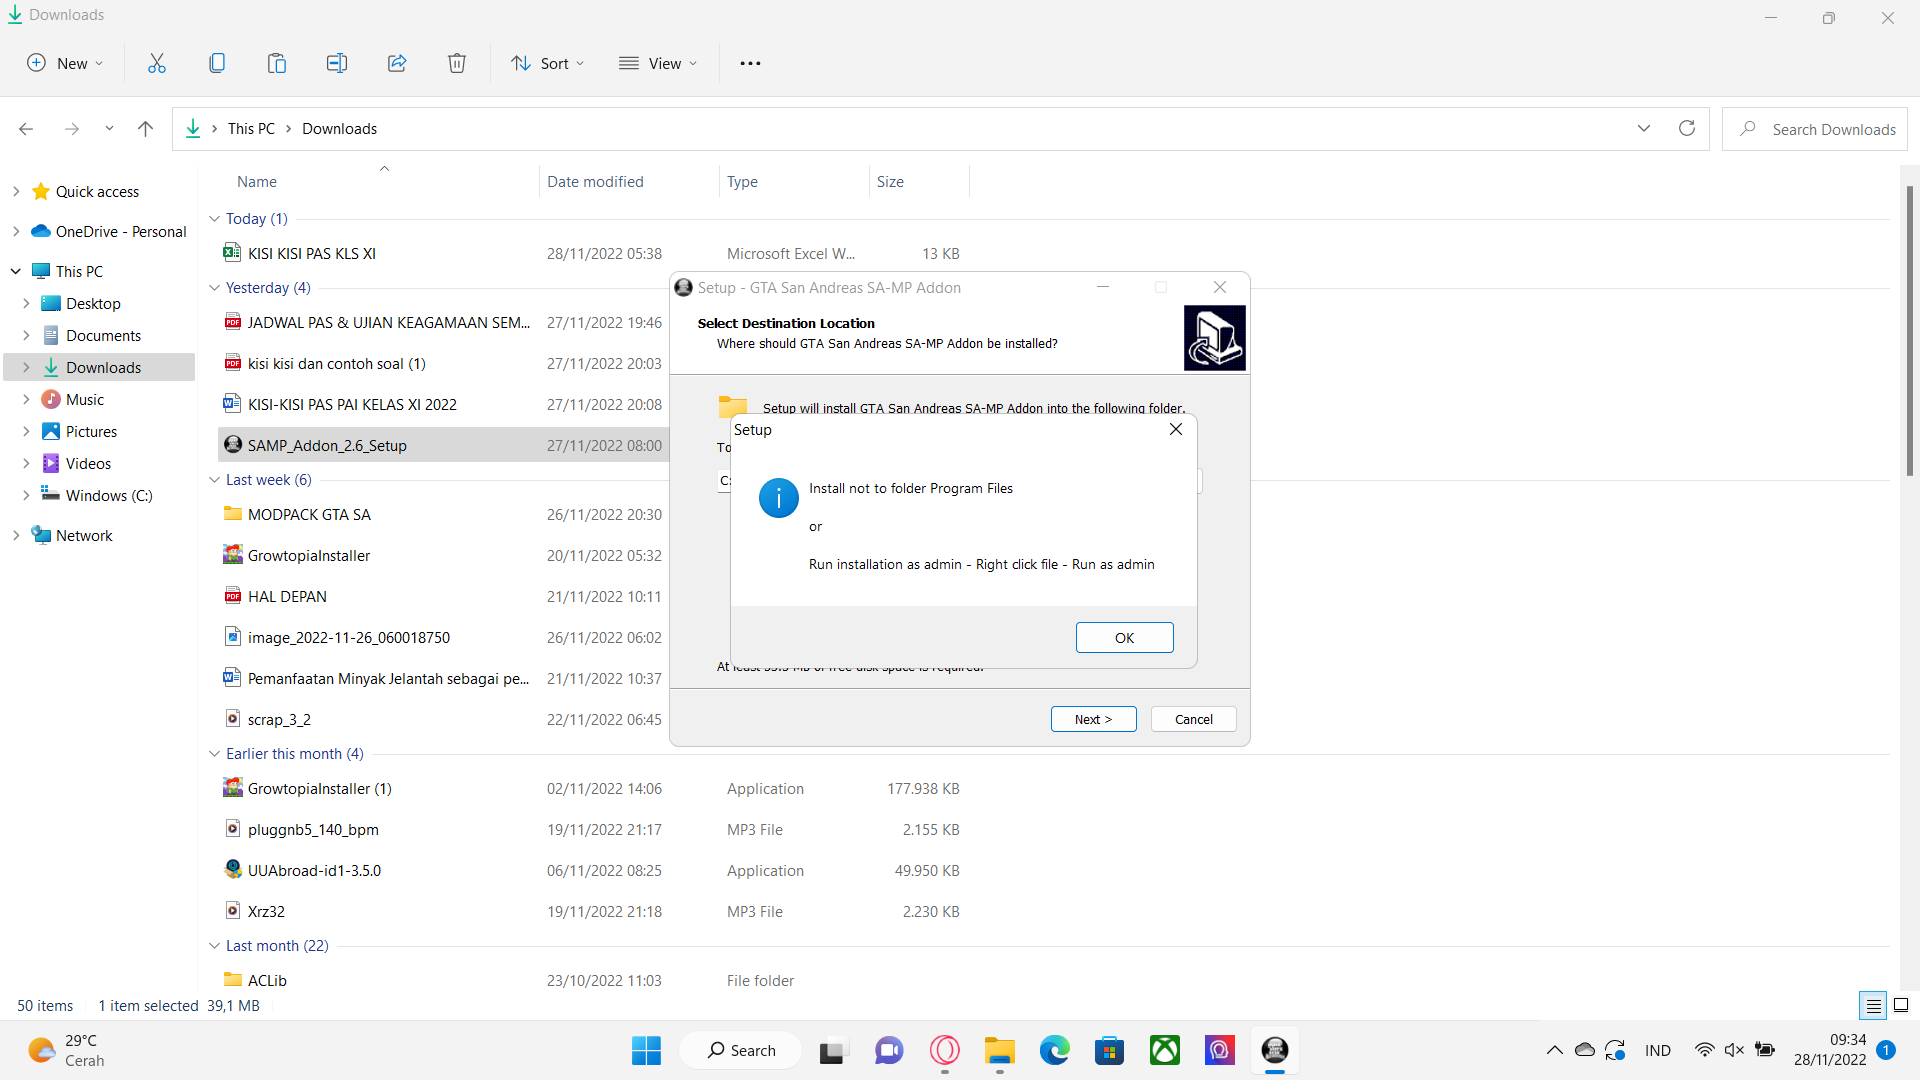Image resolution: width=1920 pixels, height=1080 pixels.
Task: Select Windows (C:) drive in sidebar
Action: pos(109,495)
